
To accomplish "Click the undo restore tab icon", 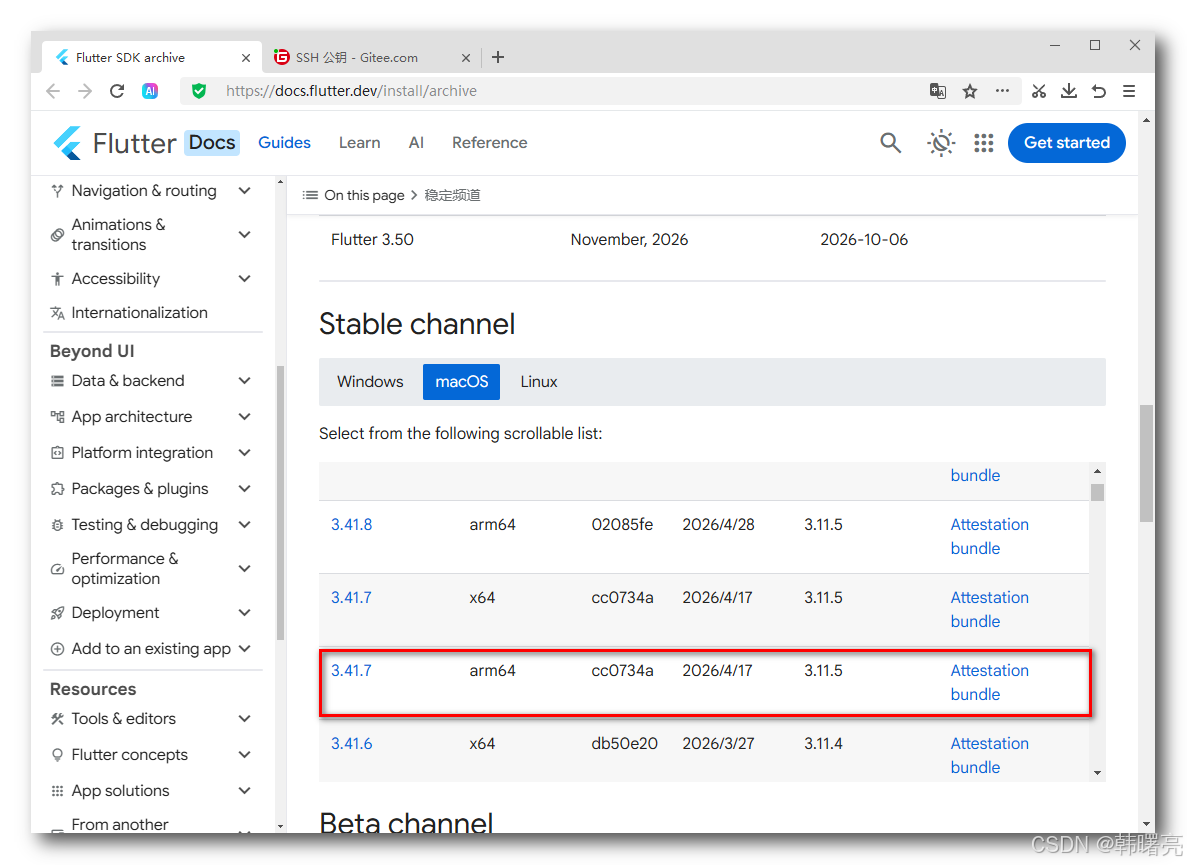I will 1099,91.
